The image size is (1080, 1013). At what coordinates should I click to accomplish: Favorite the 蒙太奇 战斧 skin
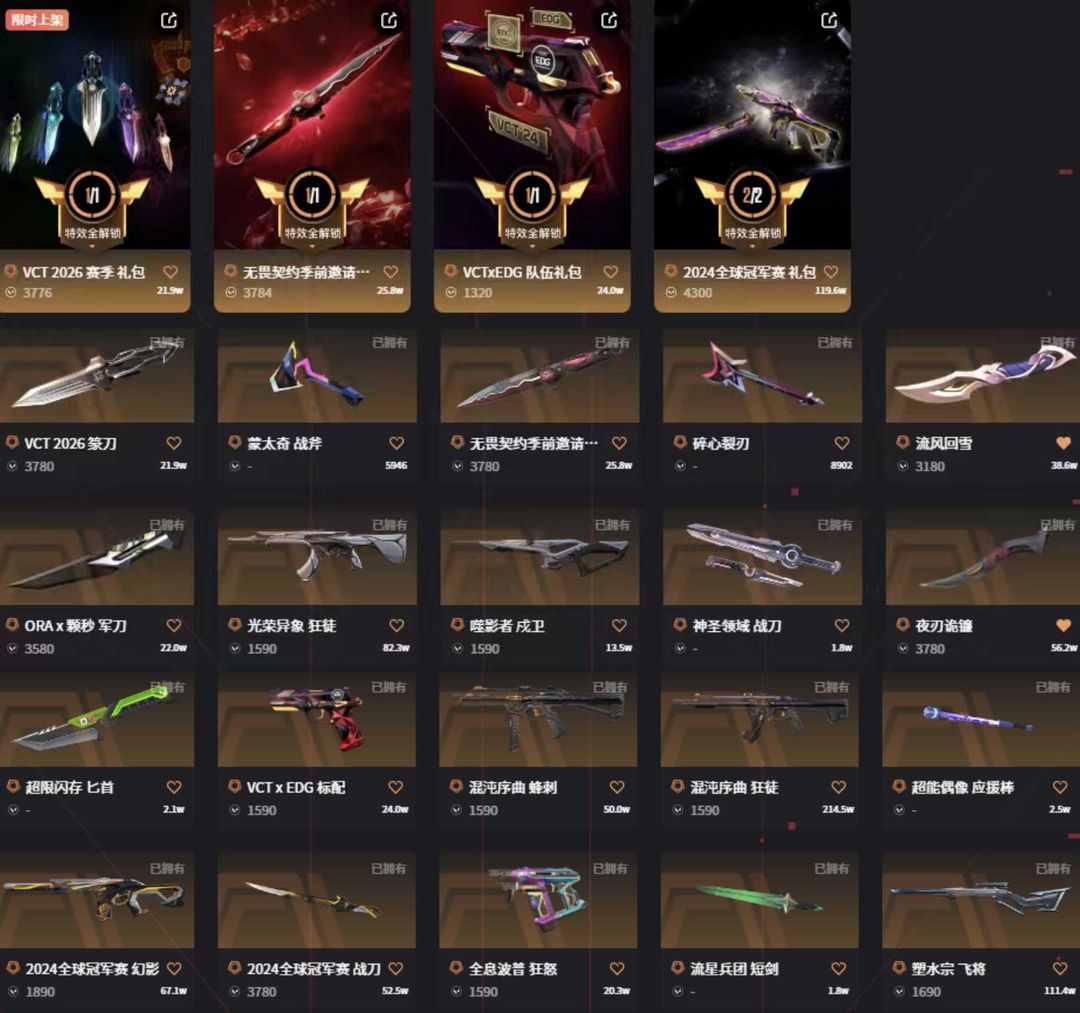(396, 443)
